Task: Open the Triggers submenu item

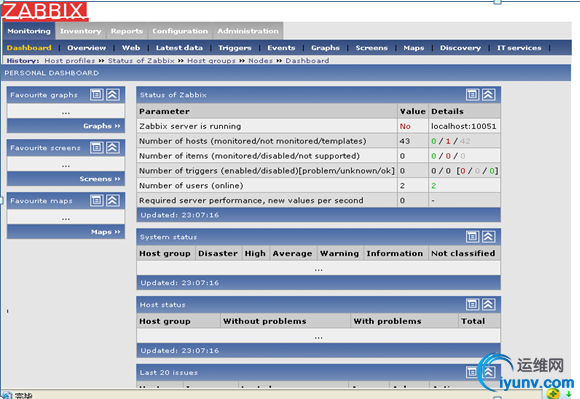Action: pyautogui.click(x=235, y=48)
